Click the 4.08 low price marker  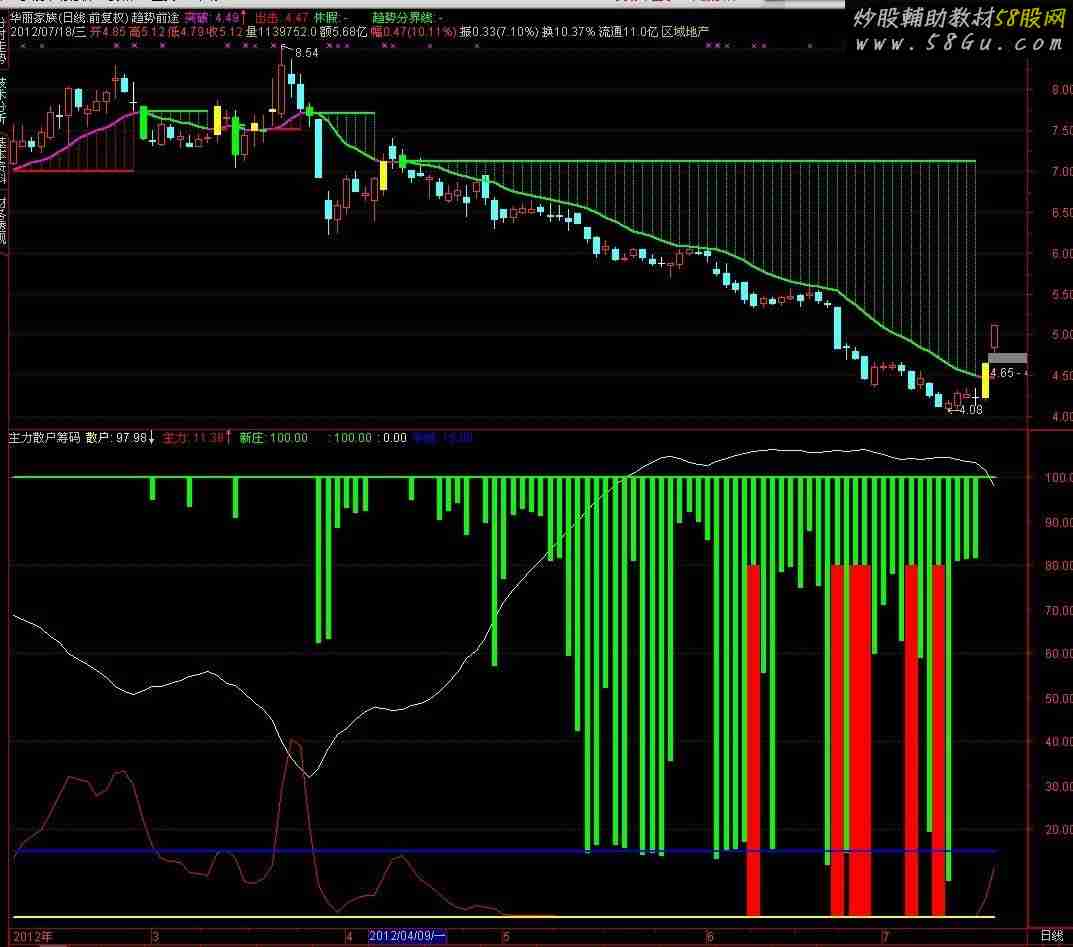point(968,409)
